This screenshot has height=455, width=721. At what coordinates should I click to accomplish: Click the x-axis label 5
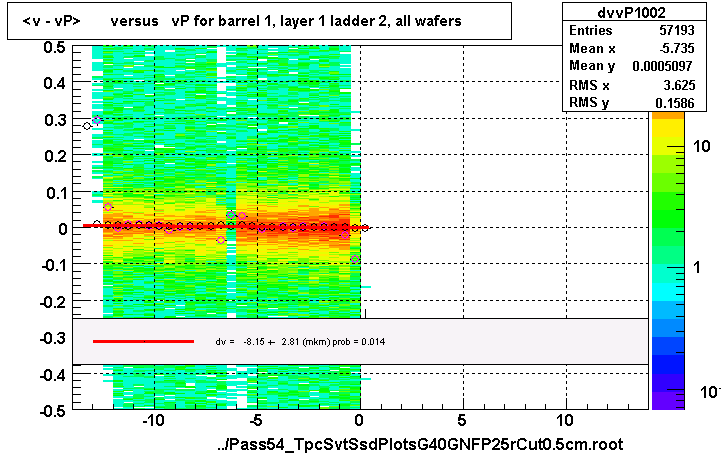pyautogui.click(x=462, y=421)
